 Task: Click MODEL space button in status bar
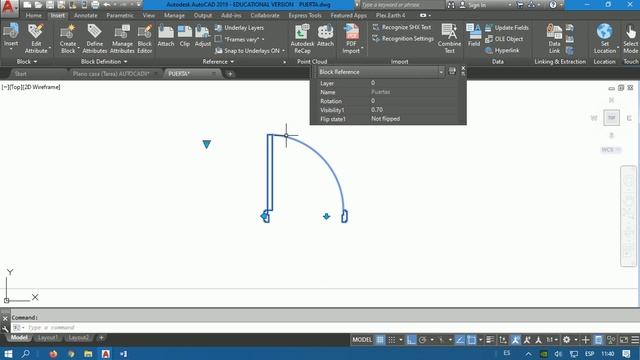pos(362,340)
